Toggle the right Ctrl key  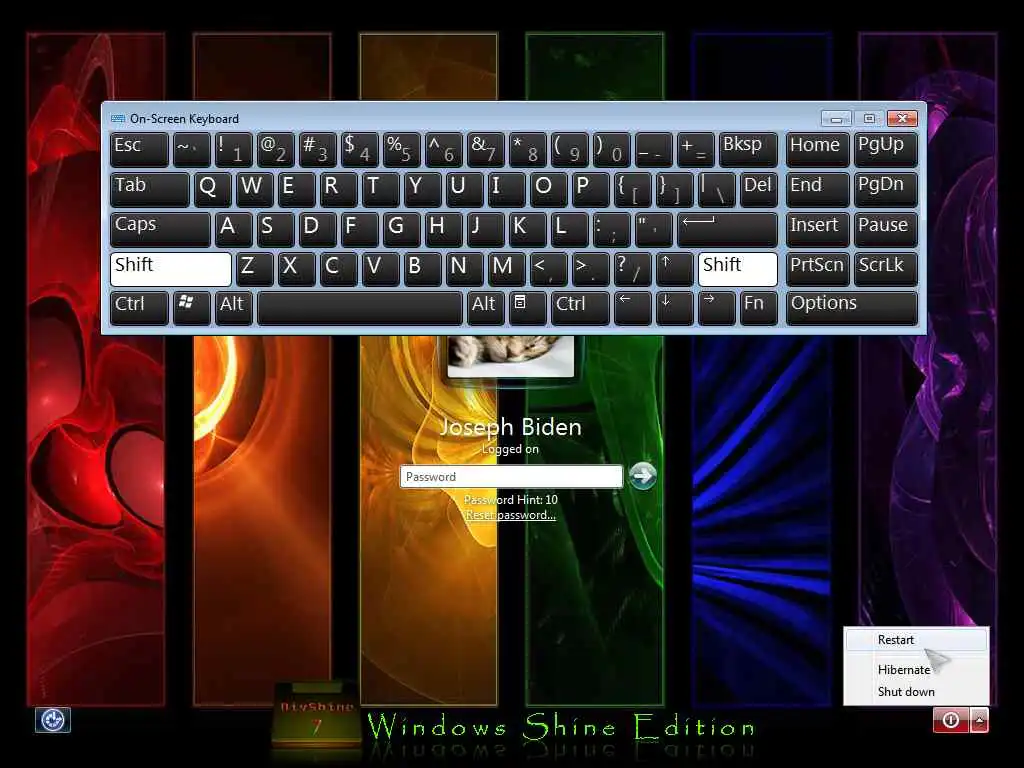point(580,308)
